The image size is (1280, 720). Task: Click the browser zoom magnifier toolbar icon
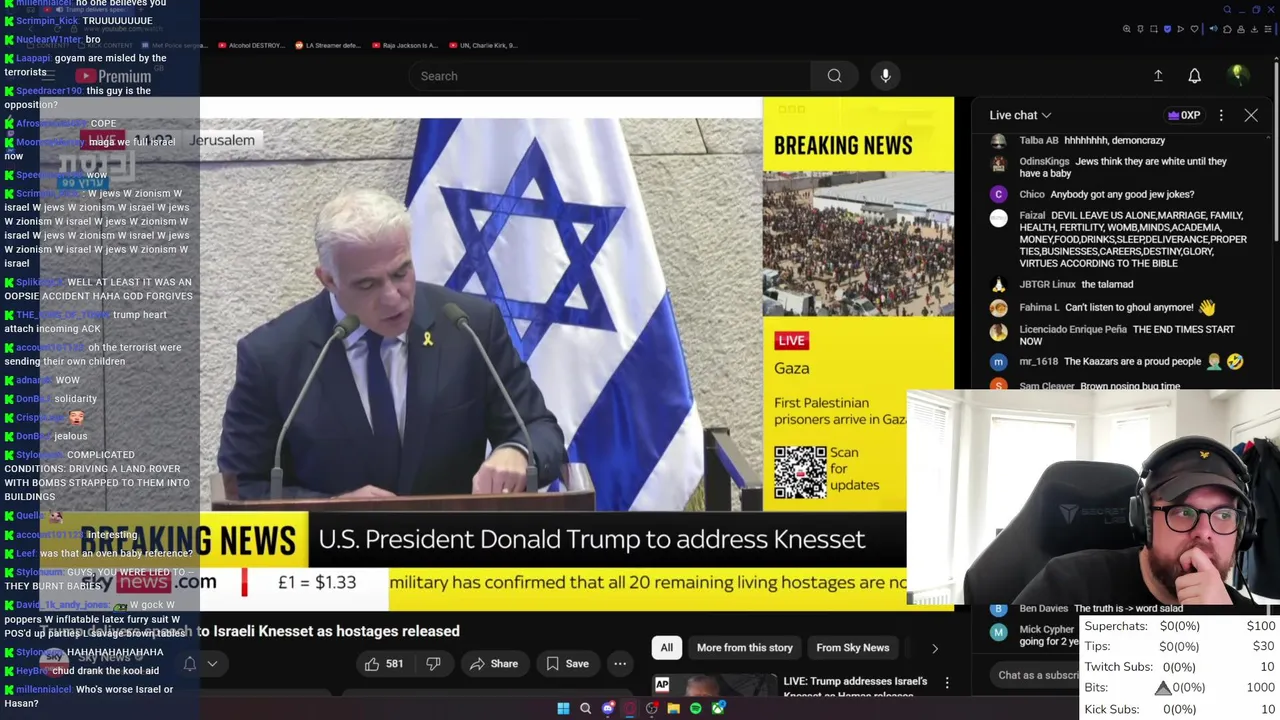[1127, 29]
